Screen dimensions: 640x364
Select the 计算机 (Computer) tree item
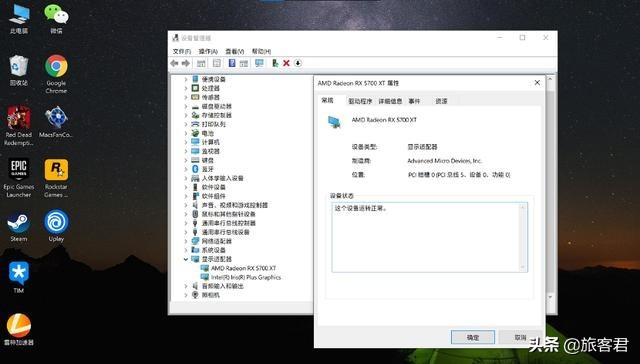pyautogui.click(x=211, y=142)
